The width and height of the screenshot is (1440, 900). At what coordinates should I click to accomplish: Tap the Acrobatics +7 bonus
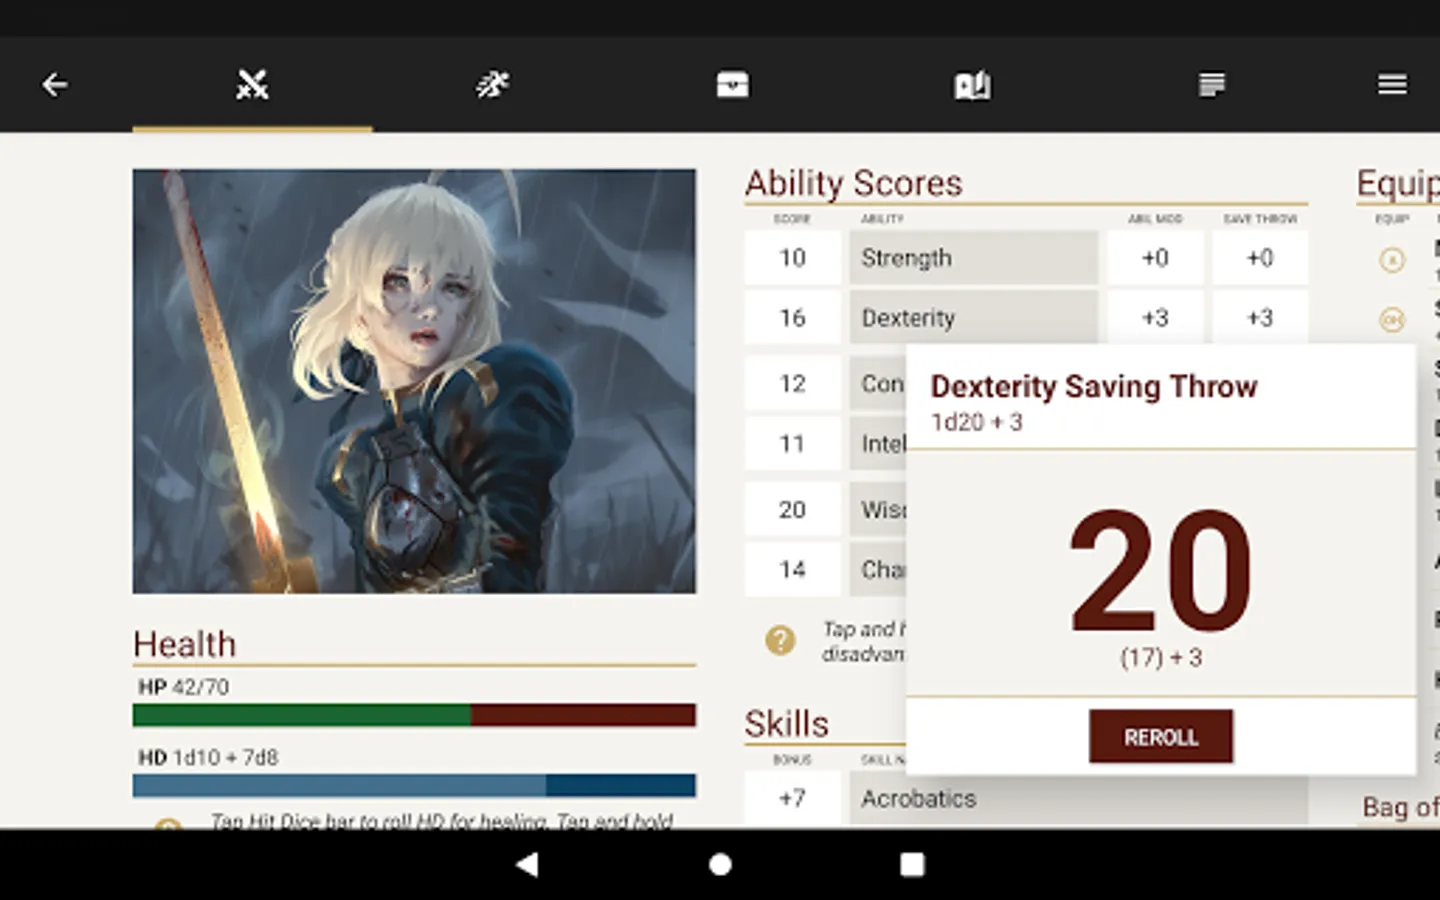tap(792, 798)
